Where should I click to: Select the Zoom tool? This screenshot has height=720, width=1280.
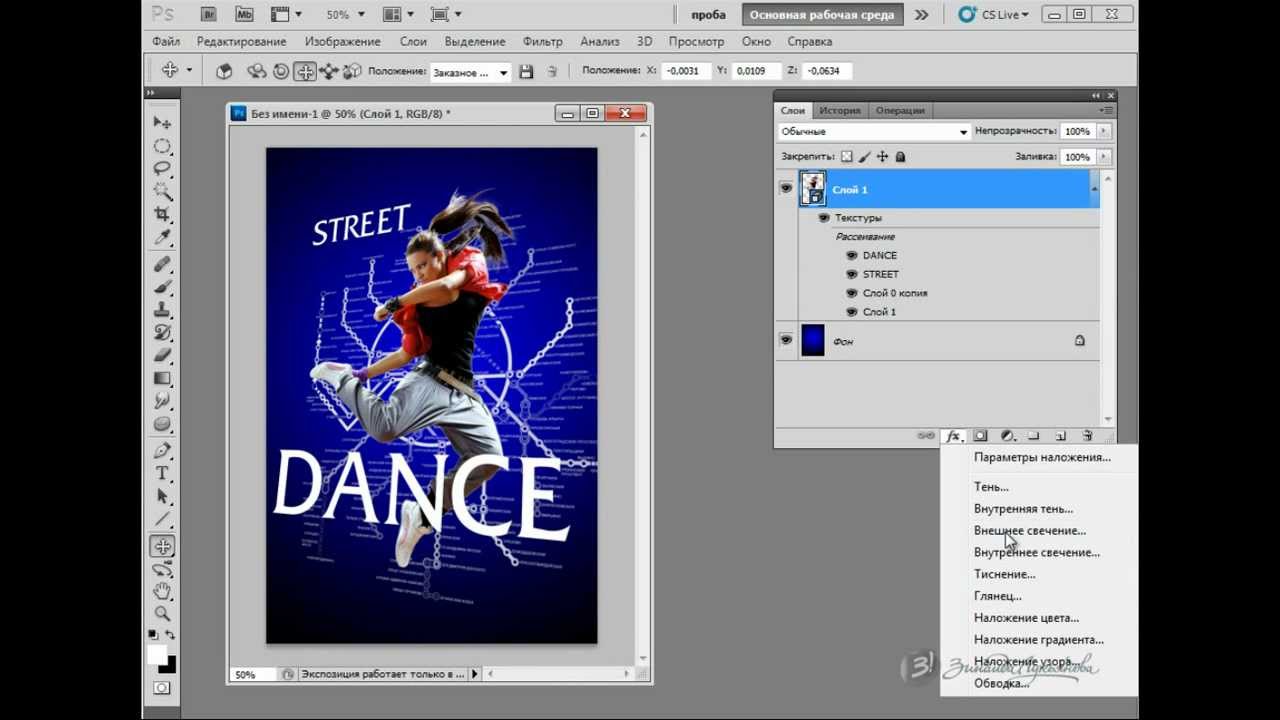[x=162, y=614]
